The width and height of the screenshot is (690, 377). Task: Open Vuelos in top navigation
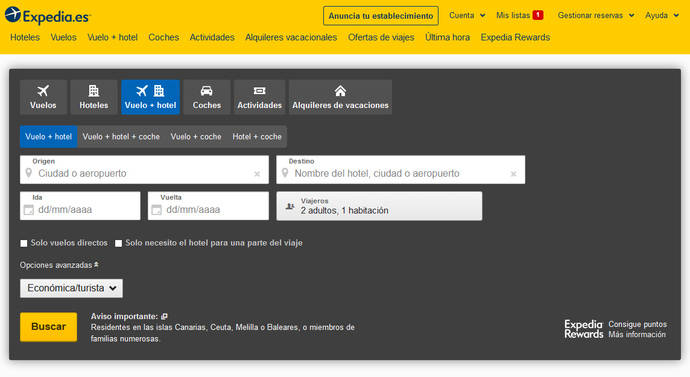(x=63, y=37)
